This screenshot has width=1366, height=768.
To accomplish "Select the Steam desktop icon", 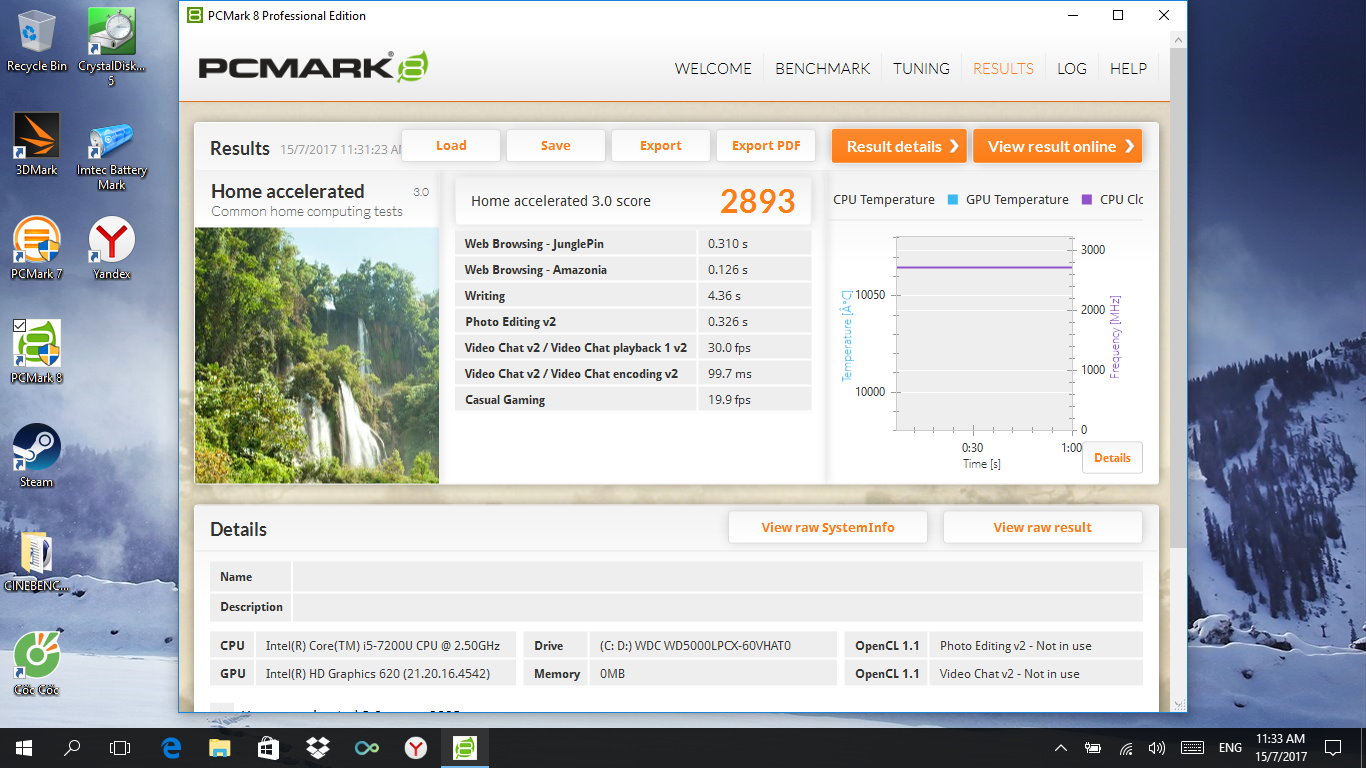I will pyautogui.click(x=37, y=456).
